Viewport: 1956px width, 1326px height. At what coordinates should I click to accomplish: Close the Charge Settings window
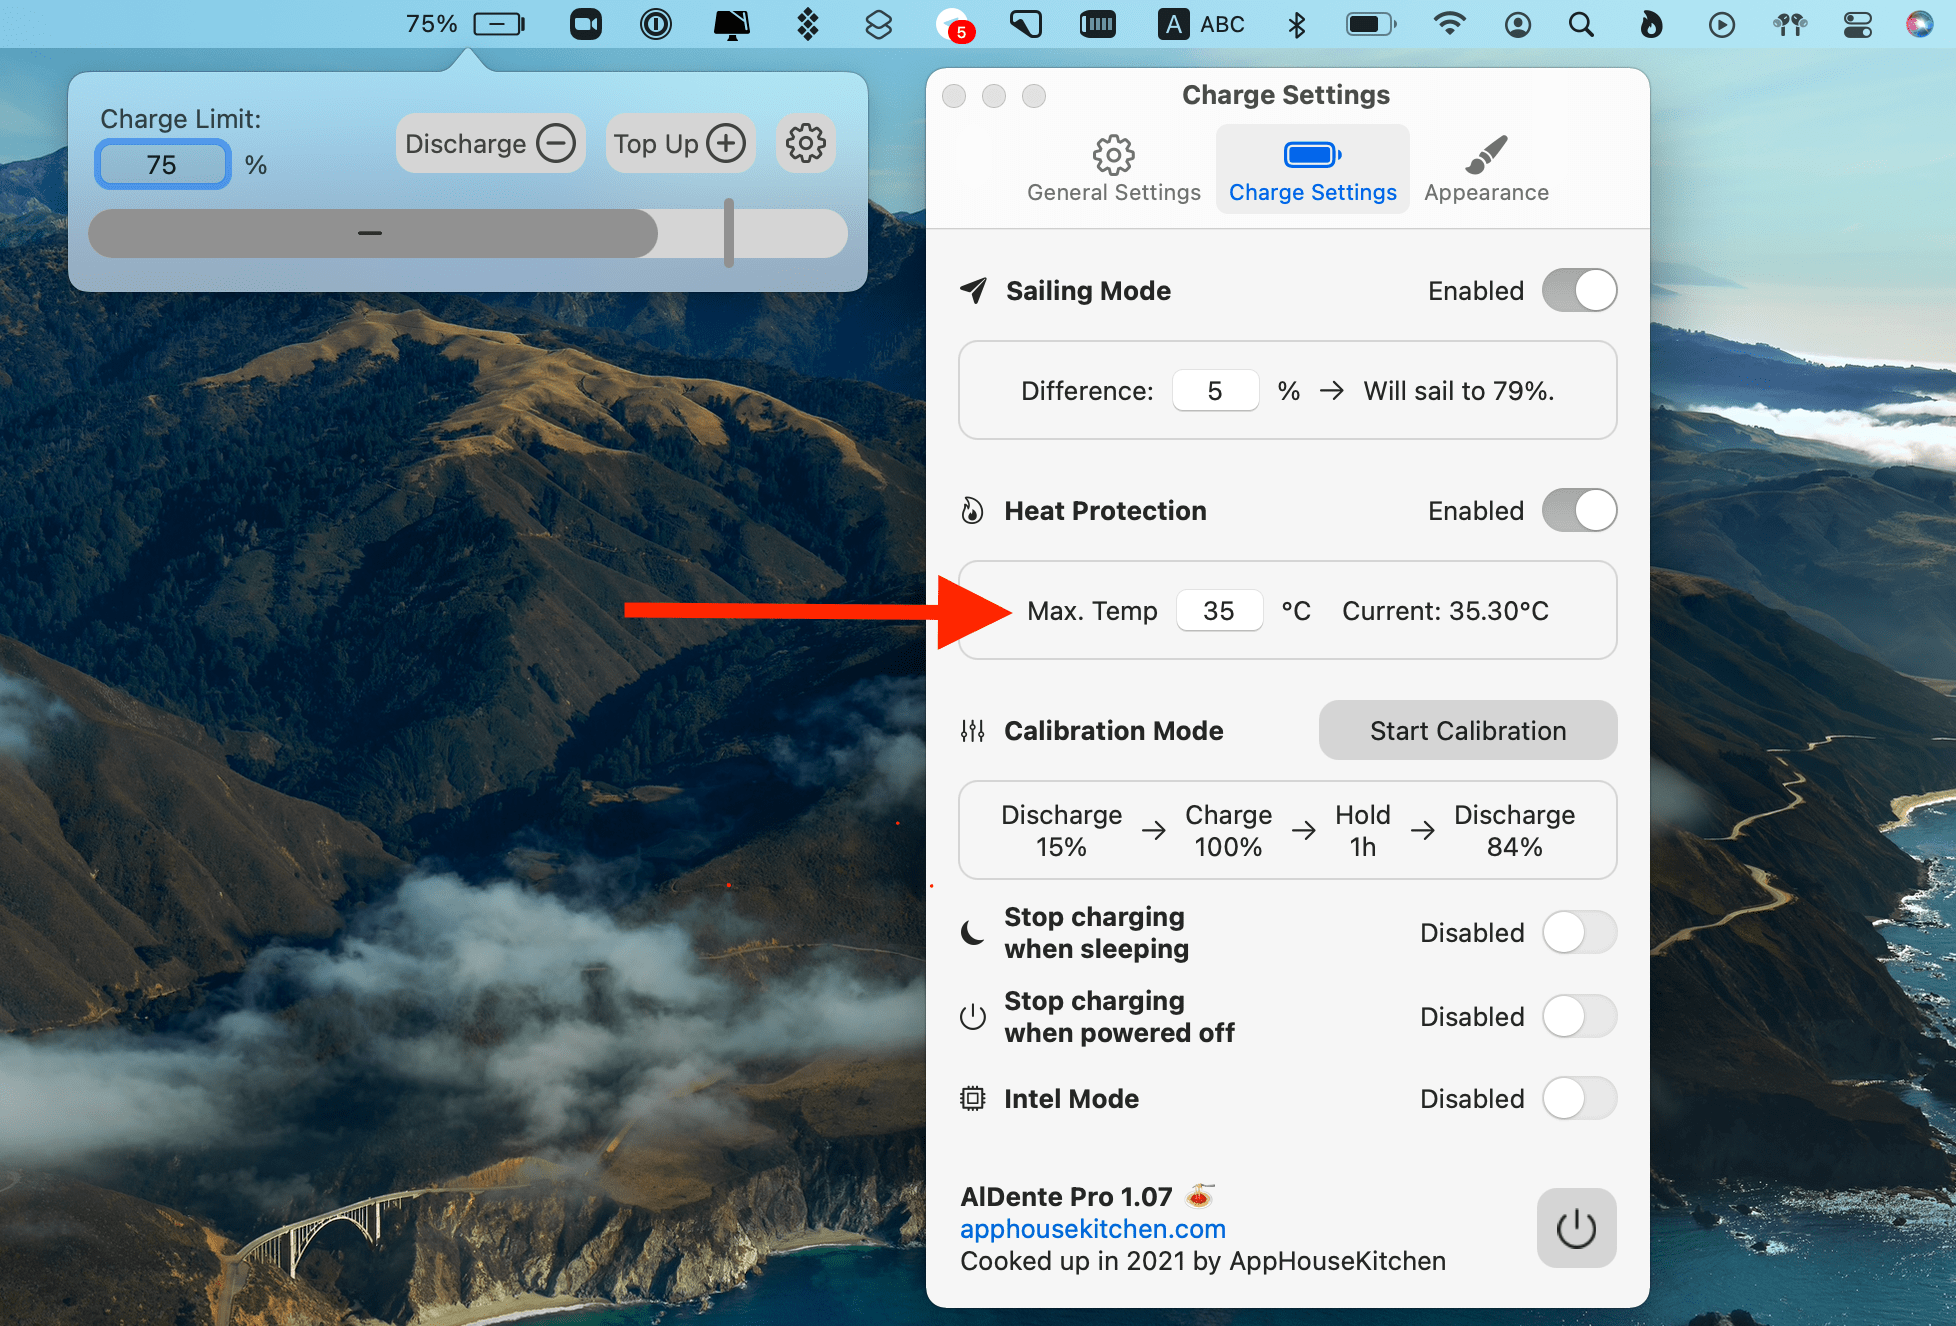(954, 96)
